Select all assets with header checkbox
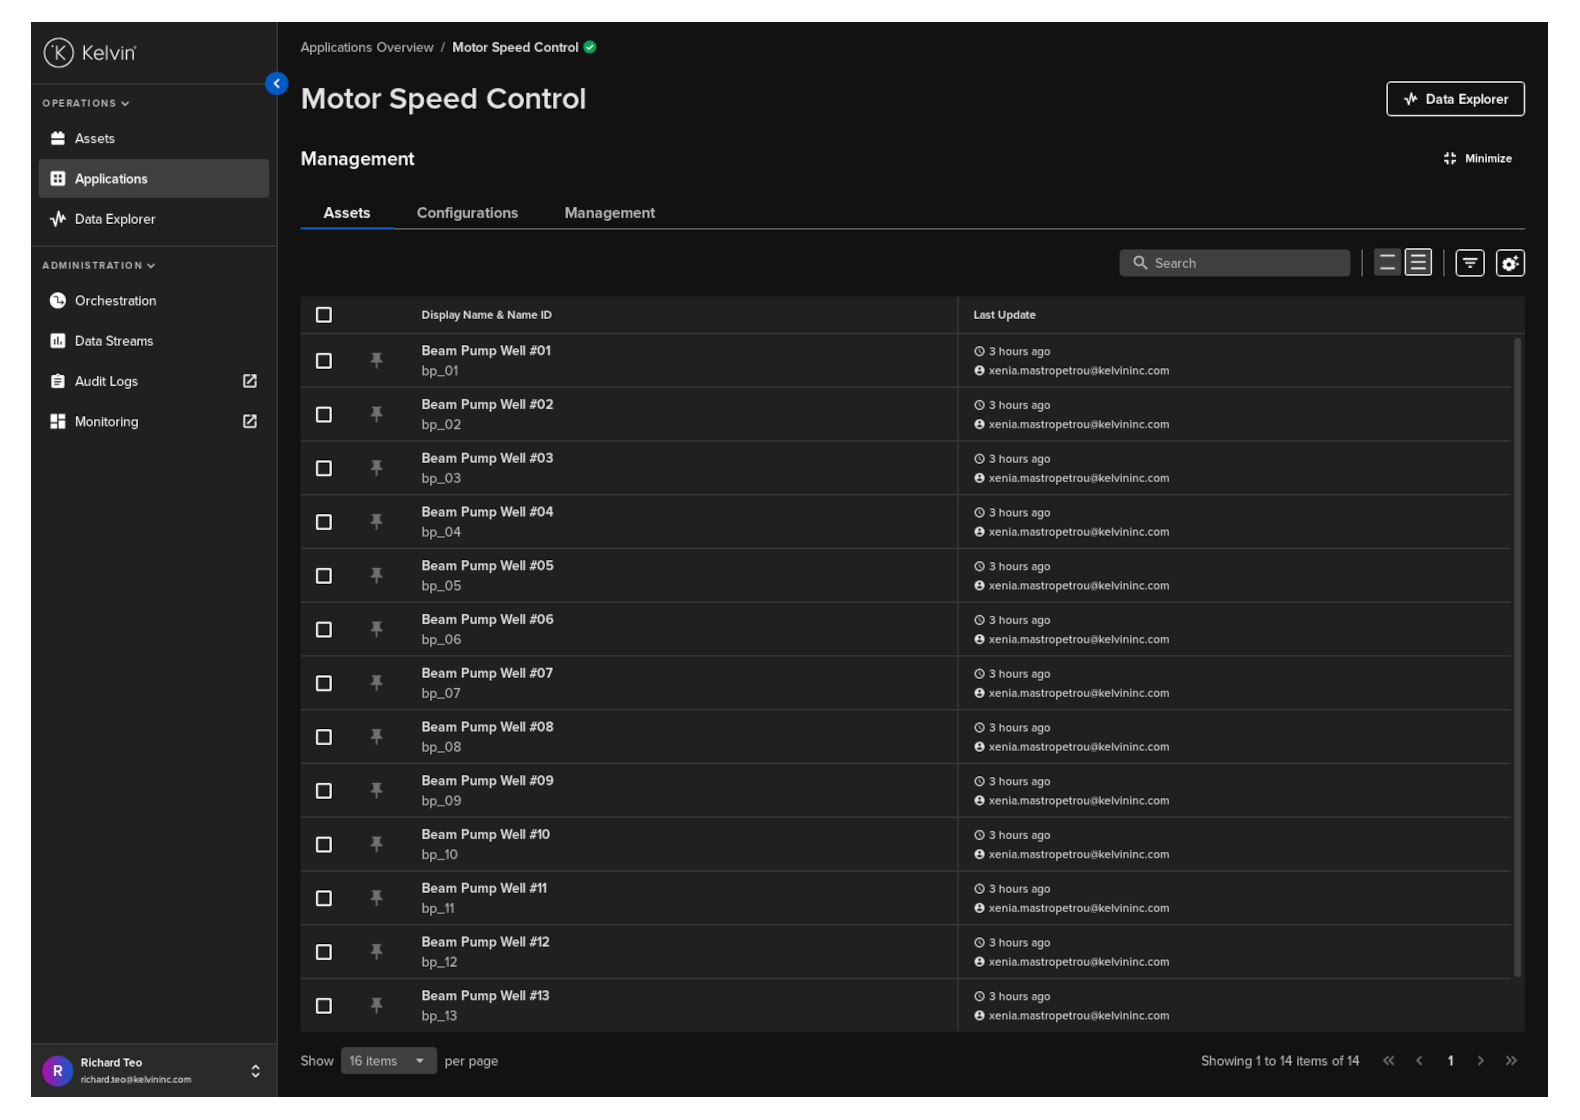 coord(324,315)
